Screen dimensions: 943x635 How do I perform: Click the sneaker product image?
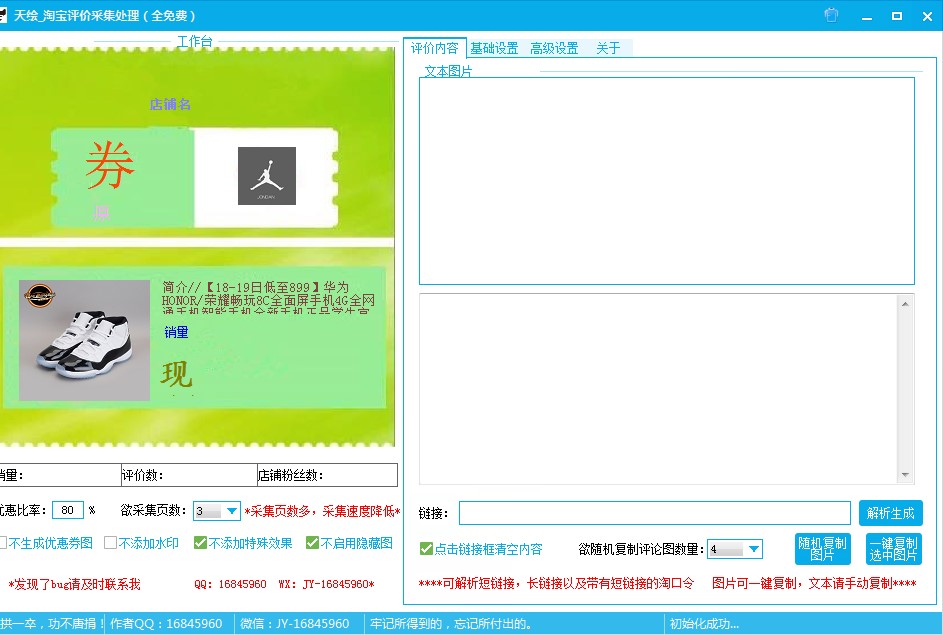[84, 340]
